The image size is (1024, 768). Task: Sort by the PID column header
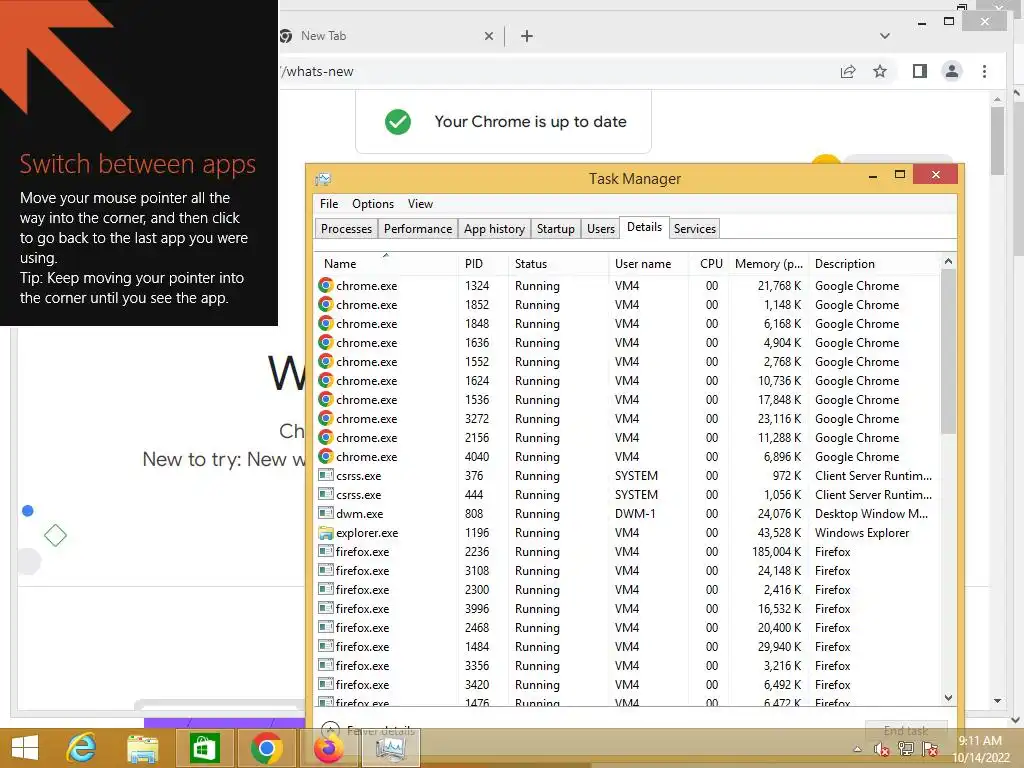tap(483, 264)
